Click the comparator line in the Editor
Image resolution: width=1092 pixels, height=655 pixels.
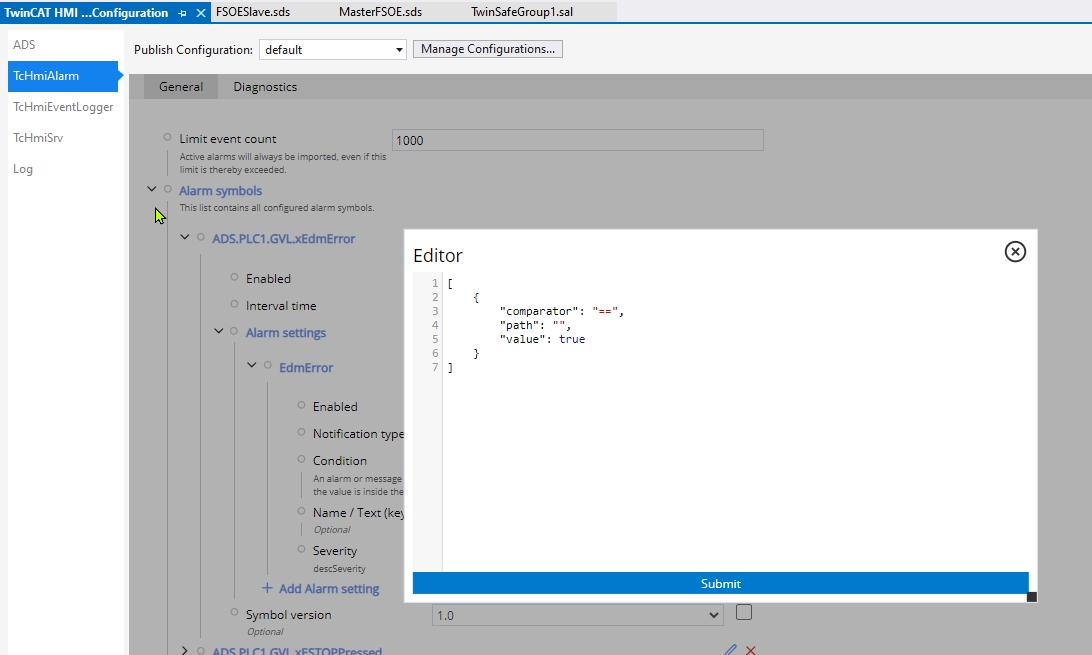coord(561,311)
